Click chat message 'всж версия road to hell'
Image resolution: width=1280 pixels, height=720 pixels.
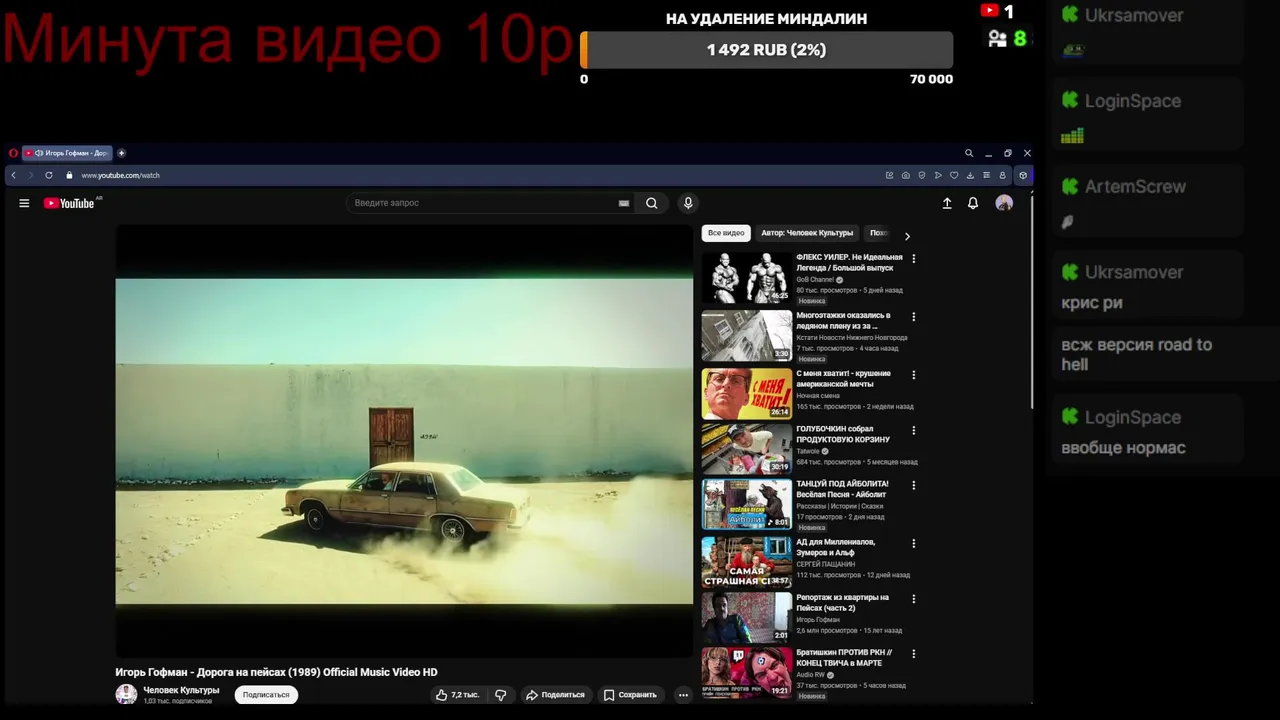1136,354
